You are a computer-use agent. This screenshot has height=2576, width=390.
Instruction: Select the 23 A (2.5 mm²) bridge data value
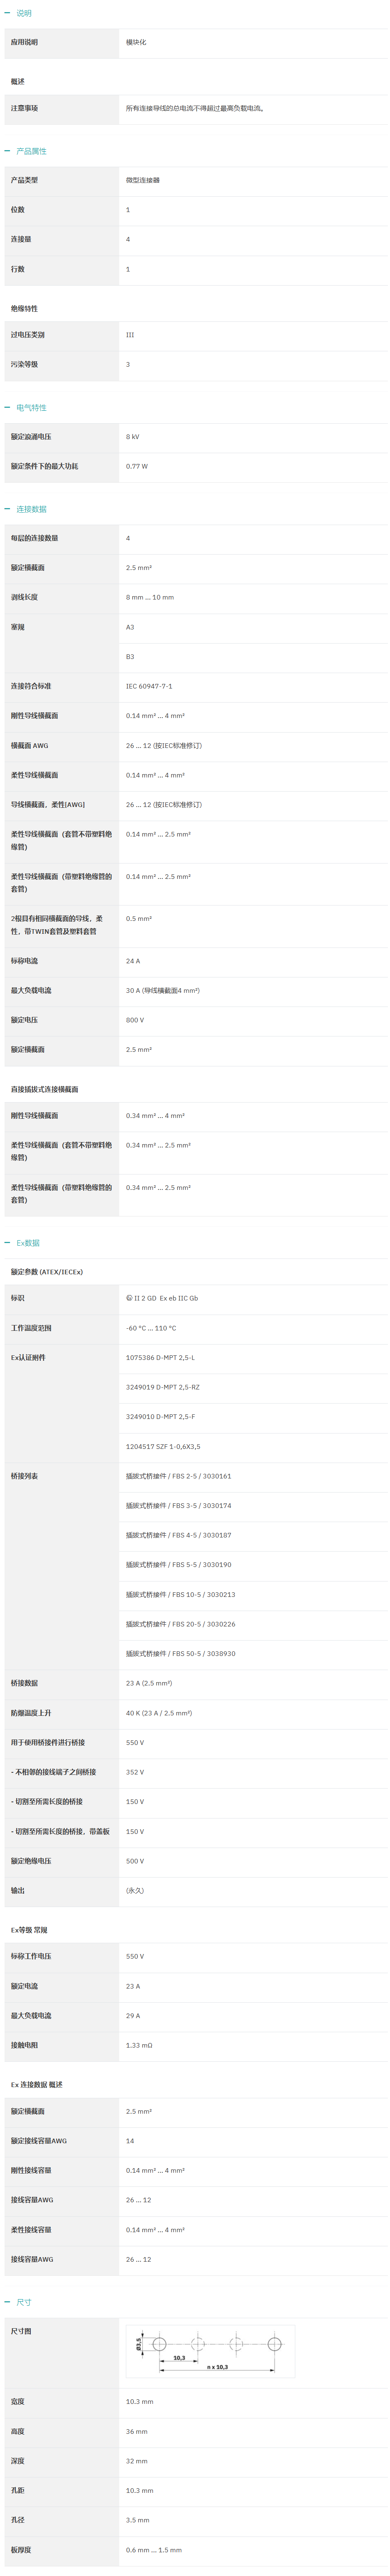tap(149, 1683)
